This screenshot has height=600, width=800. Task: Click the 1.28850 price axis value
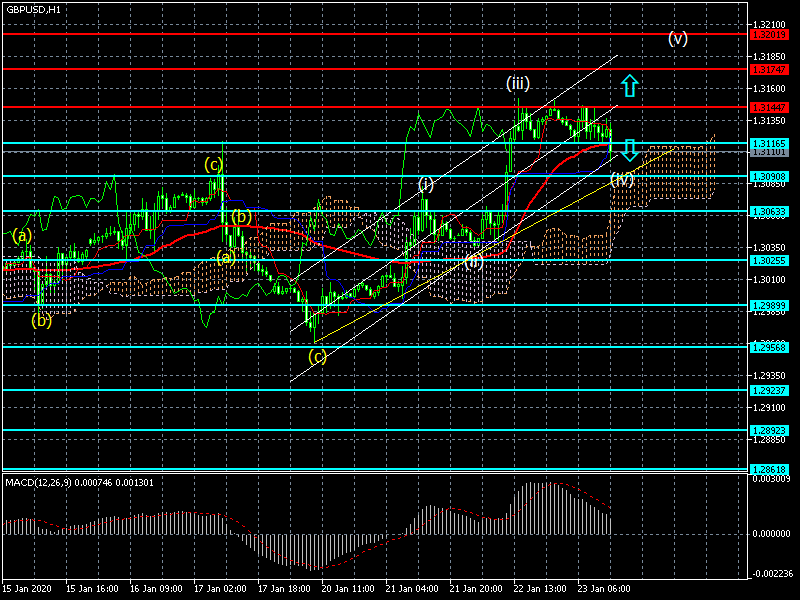tap(769, 439)
